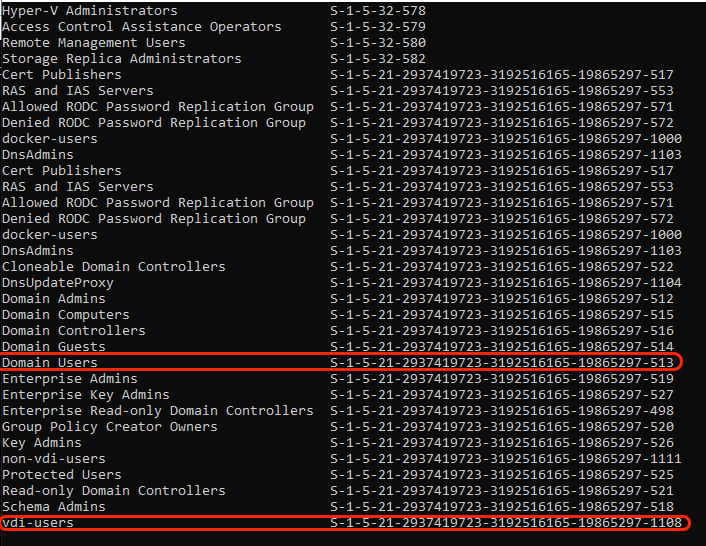Select the Protected Users entry

[x=61, y=475]
